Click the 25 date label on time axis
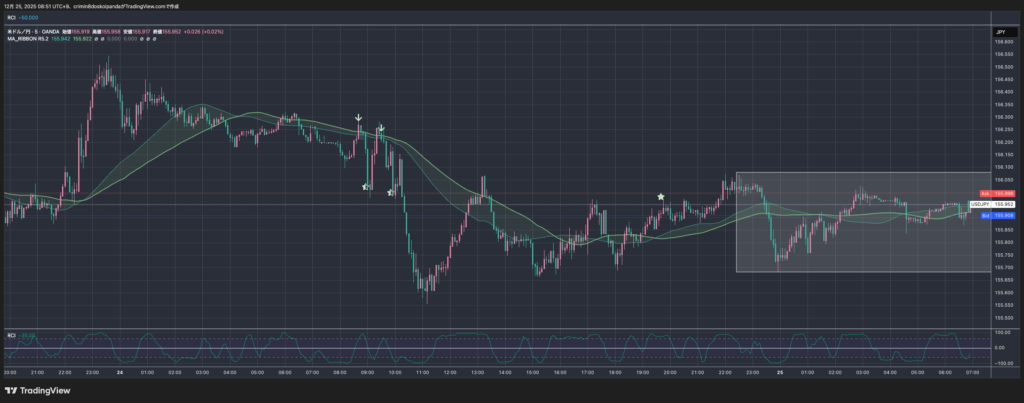 (781, 371)
